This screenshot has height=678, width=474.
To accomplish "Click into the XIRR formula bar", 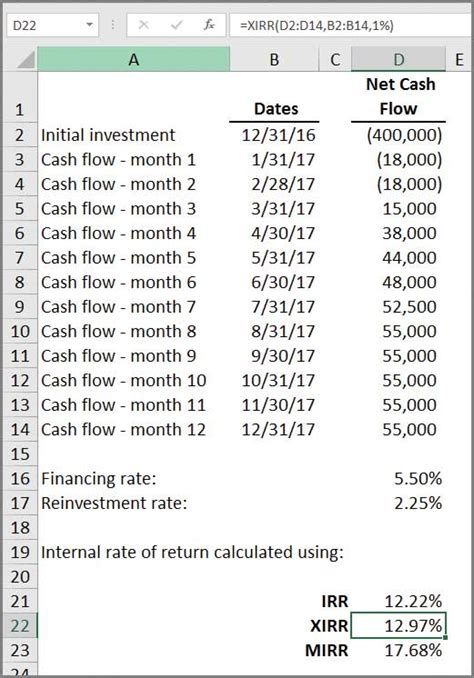I will (x=351, y=26).
